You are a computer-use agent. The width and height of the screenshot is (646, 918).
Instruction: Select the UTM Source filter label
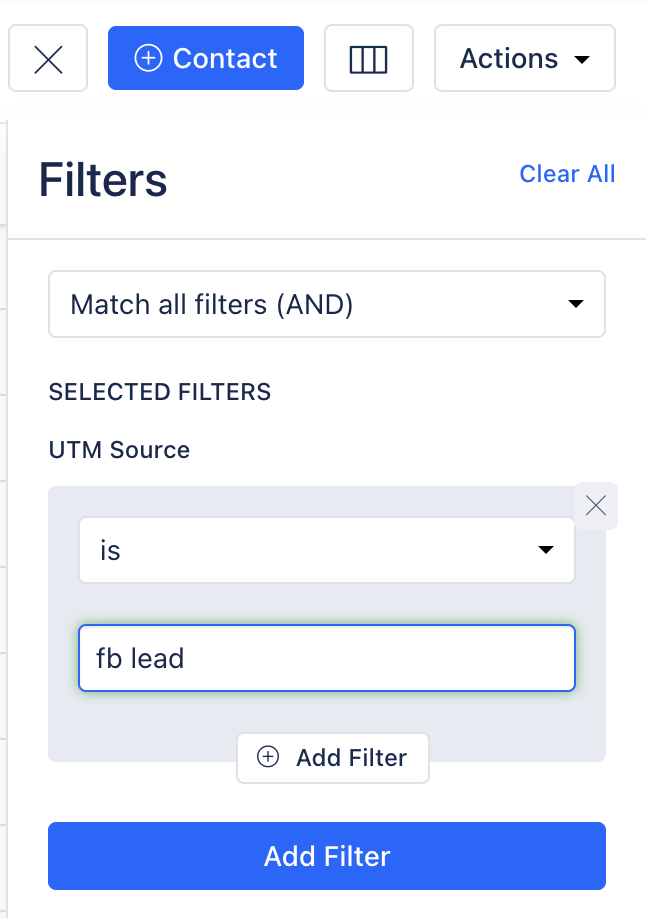[119, 450]
